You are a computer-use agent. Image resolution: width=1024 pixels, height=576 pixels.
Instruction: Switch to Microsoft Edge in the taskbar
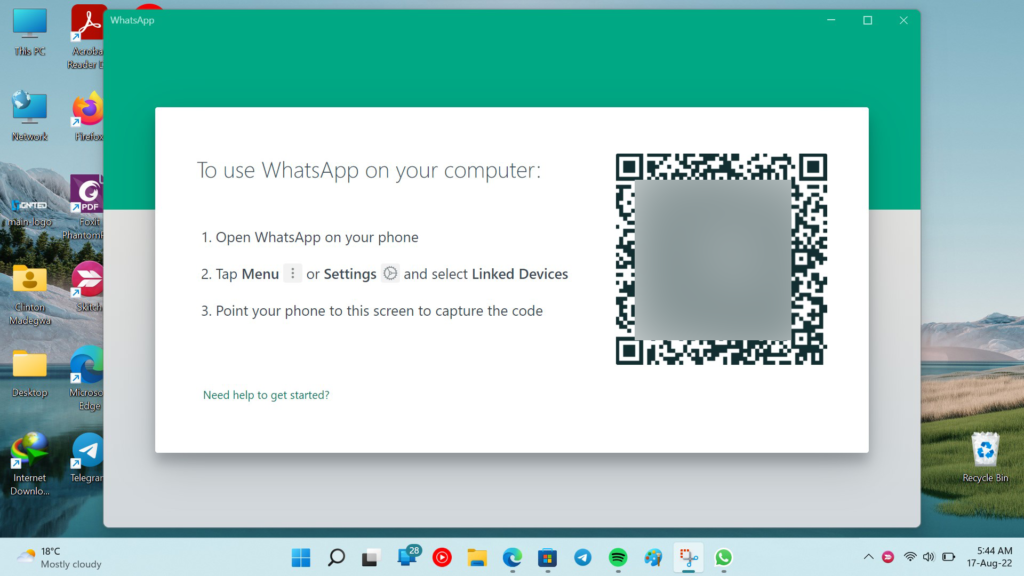(513, 558)
